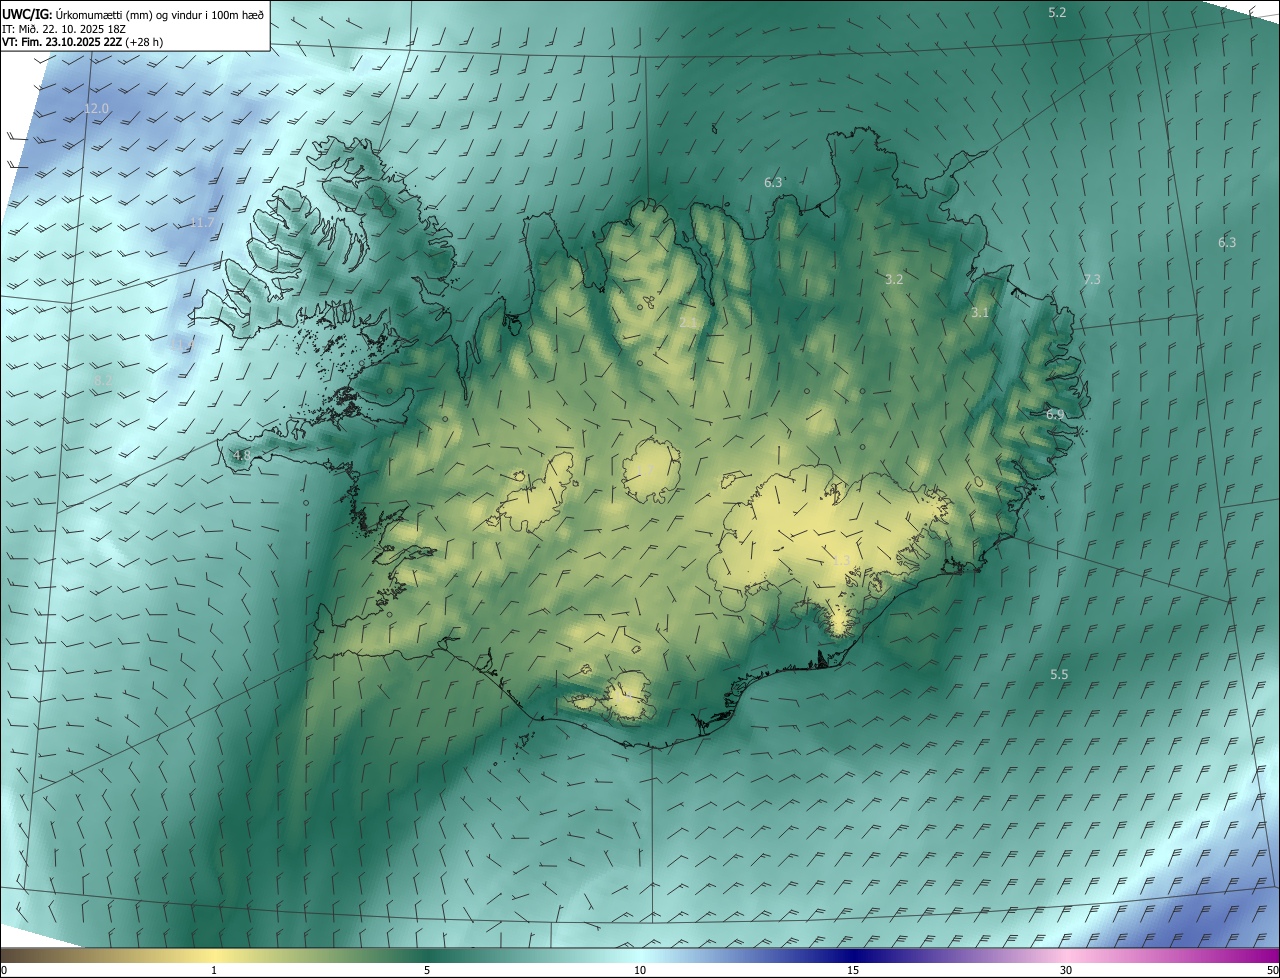Click the 4.8 value on Snæfellsnes peninsula

[242, 455]
